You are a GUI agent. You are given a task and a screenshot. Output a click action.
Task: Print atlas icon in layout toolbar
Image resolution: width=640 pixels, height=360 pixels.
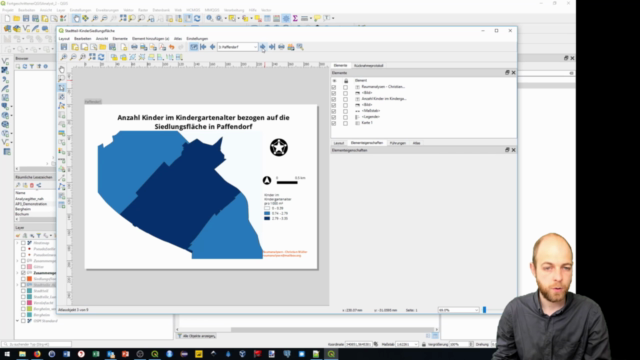(x=281, y=47)
